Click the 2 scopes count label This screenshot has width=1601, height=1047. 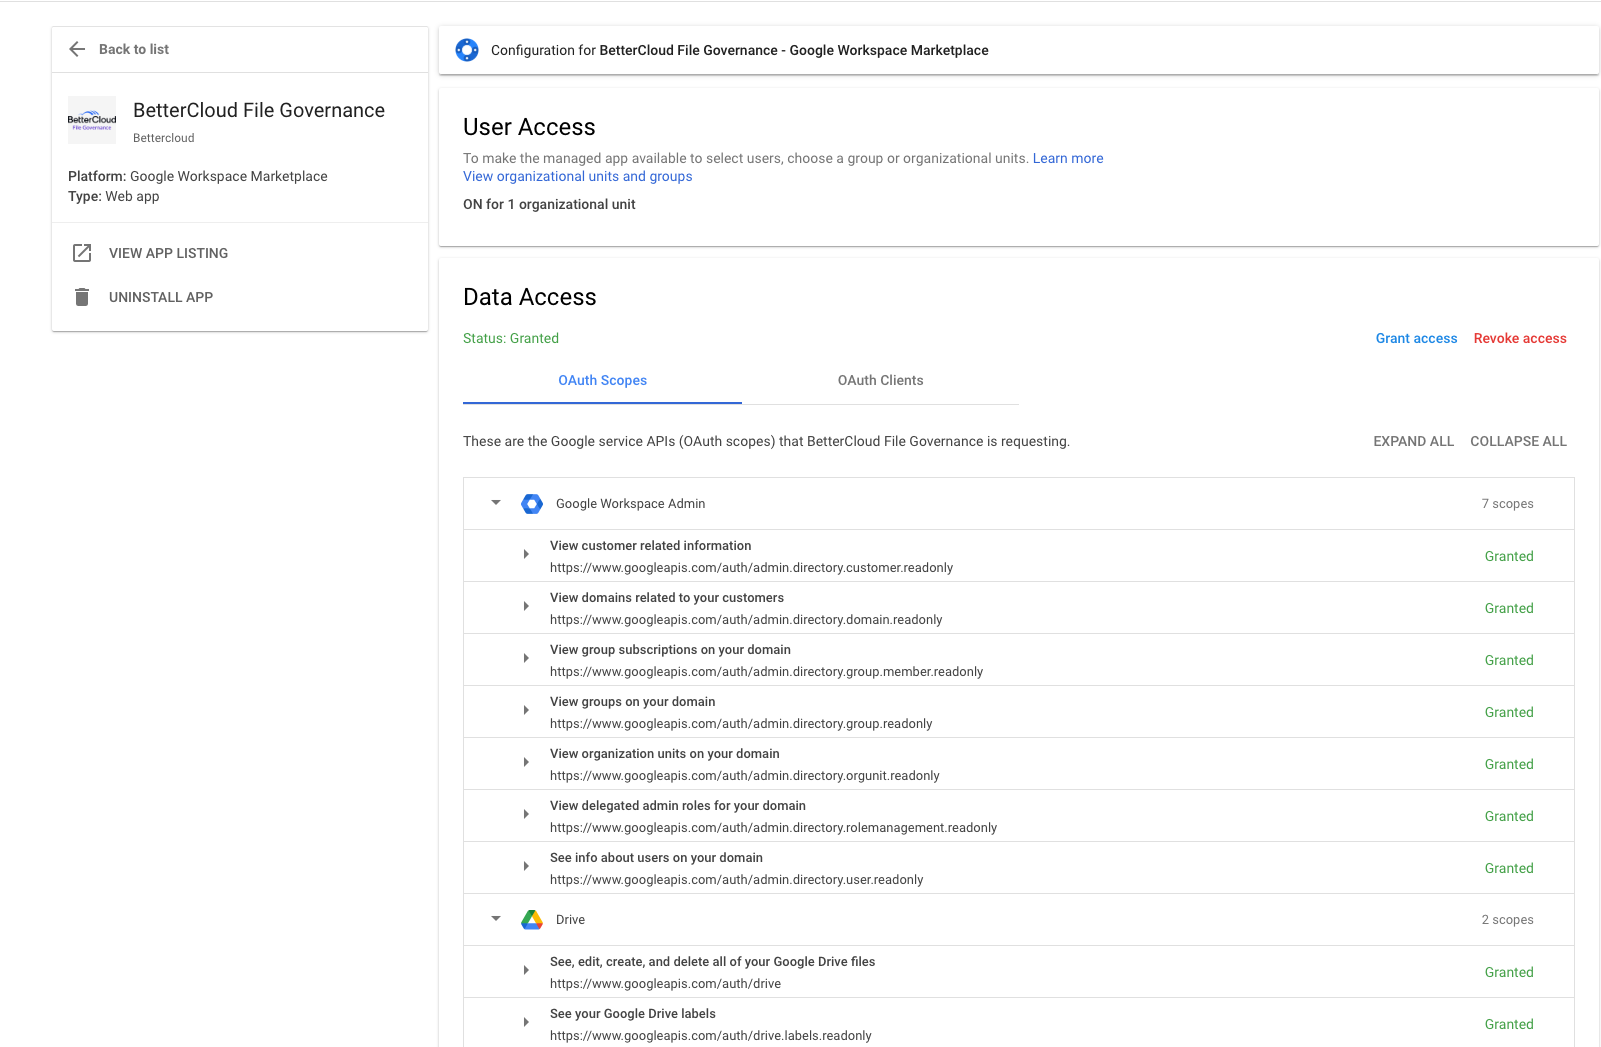pos(1507,919)
